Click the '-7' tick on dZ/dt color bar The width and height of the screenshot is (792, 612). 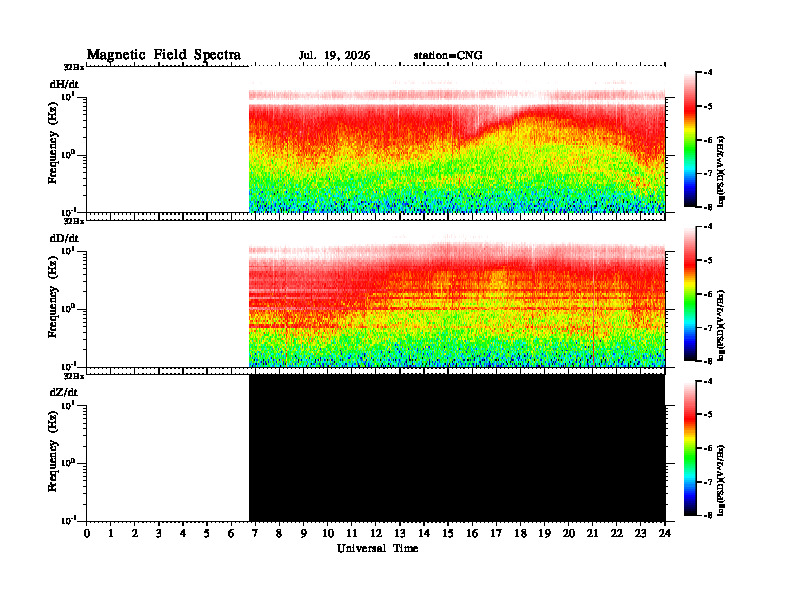[708, 482]
